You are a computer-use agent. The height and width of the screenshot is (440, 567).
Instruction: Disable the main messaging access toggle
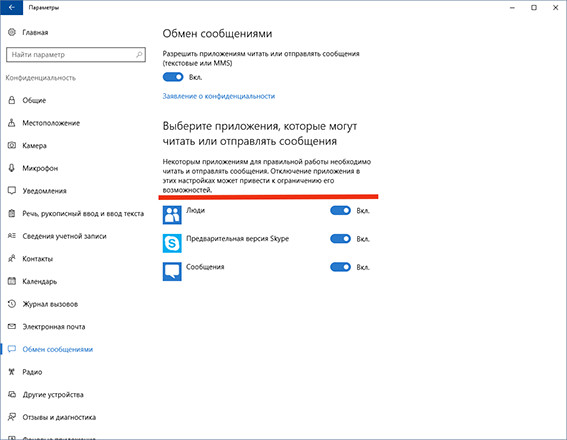173,77
